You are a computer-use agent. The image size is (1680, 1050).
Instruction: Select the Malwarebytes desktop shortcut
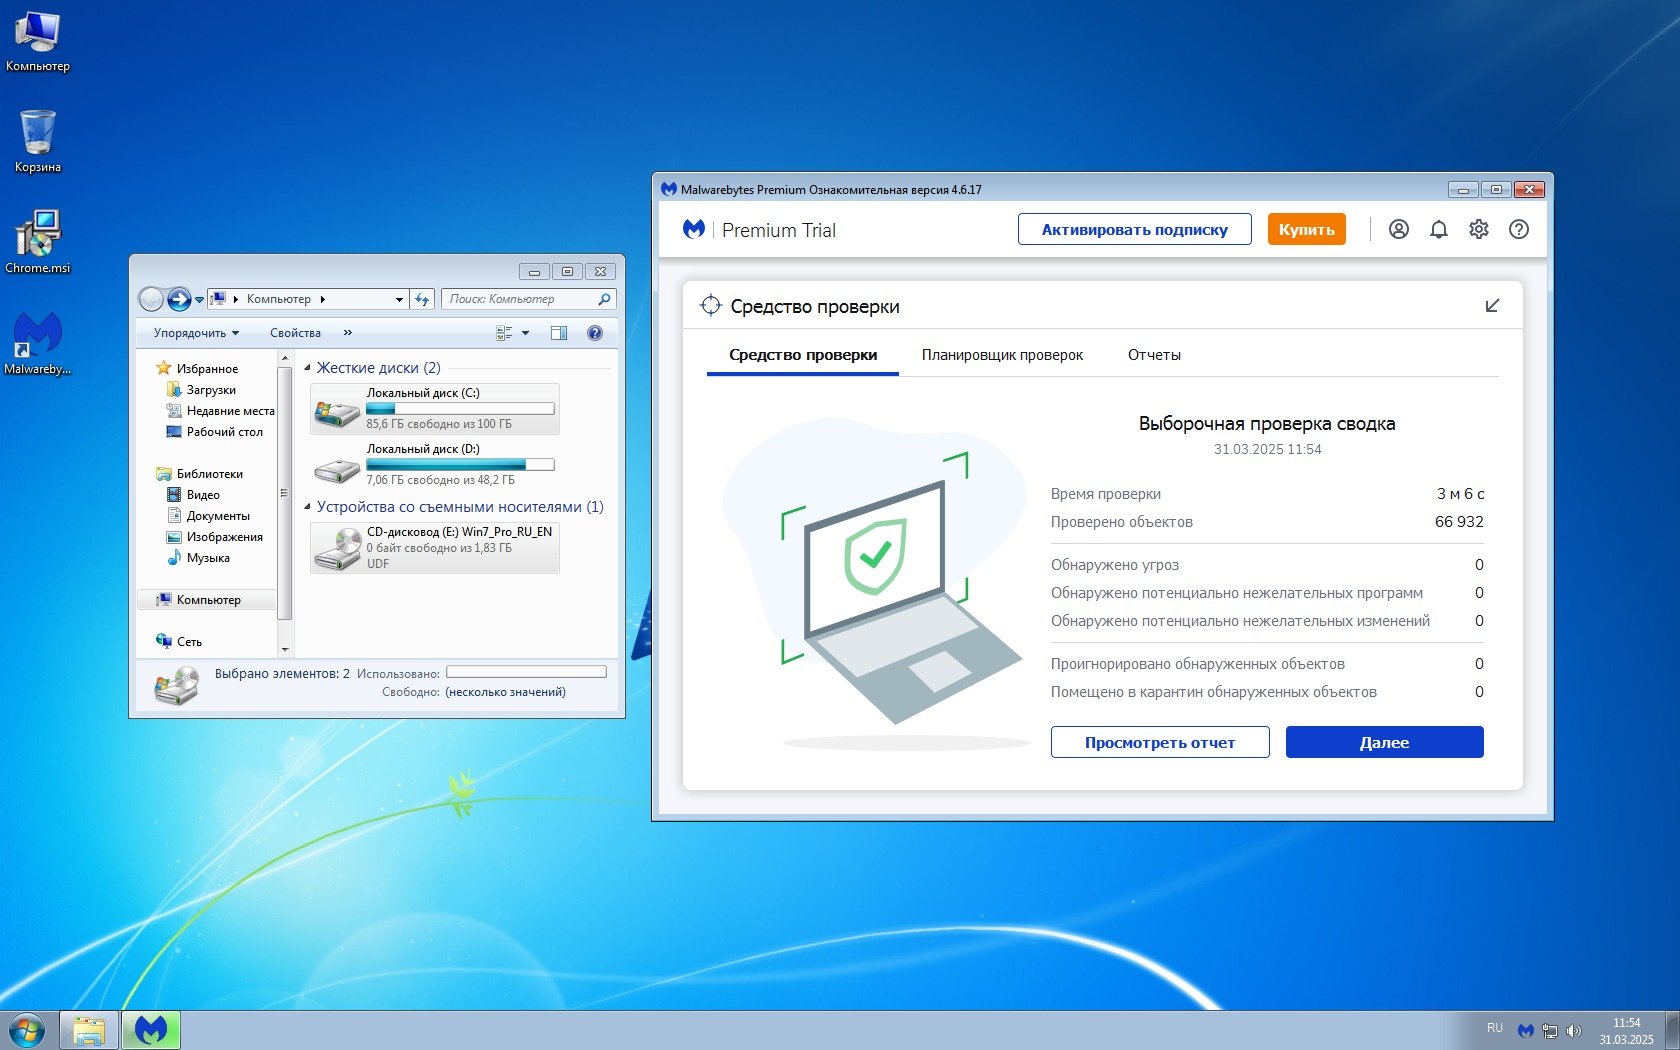tap(38, 343)
